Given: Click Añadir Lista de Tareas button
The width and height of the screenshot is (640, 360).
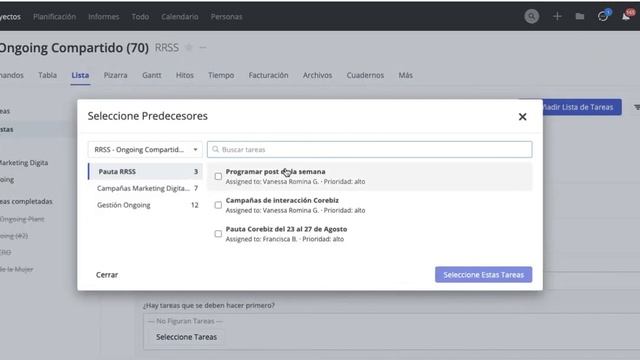Looking at the screenshot, I should pos(582,107).
